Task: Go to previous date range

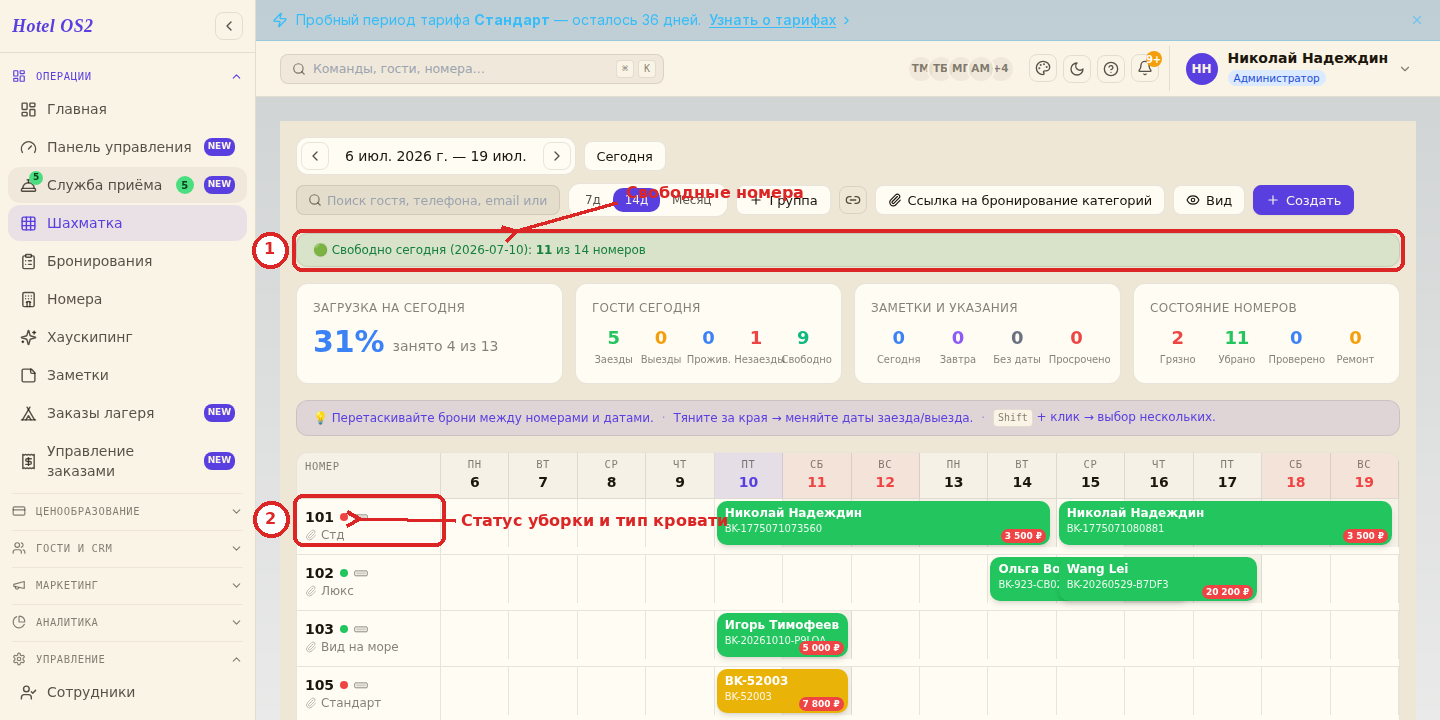Action: click(315, 156)
